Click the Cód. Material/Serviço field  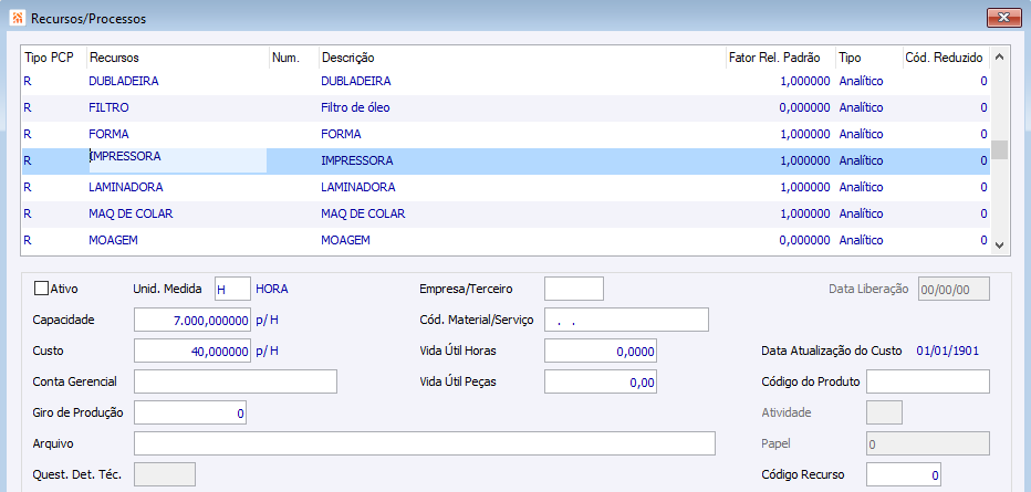(x=627, y=320)
